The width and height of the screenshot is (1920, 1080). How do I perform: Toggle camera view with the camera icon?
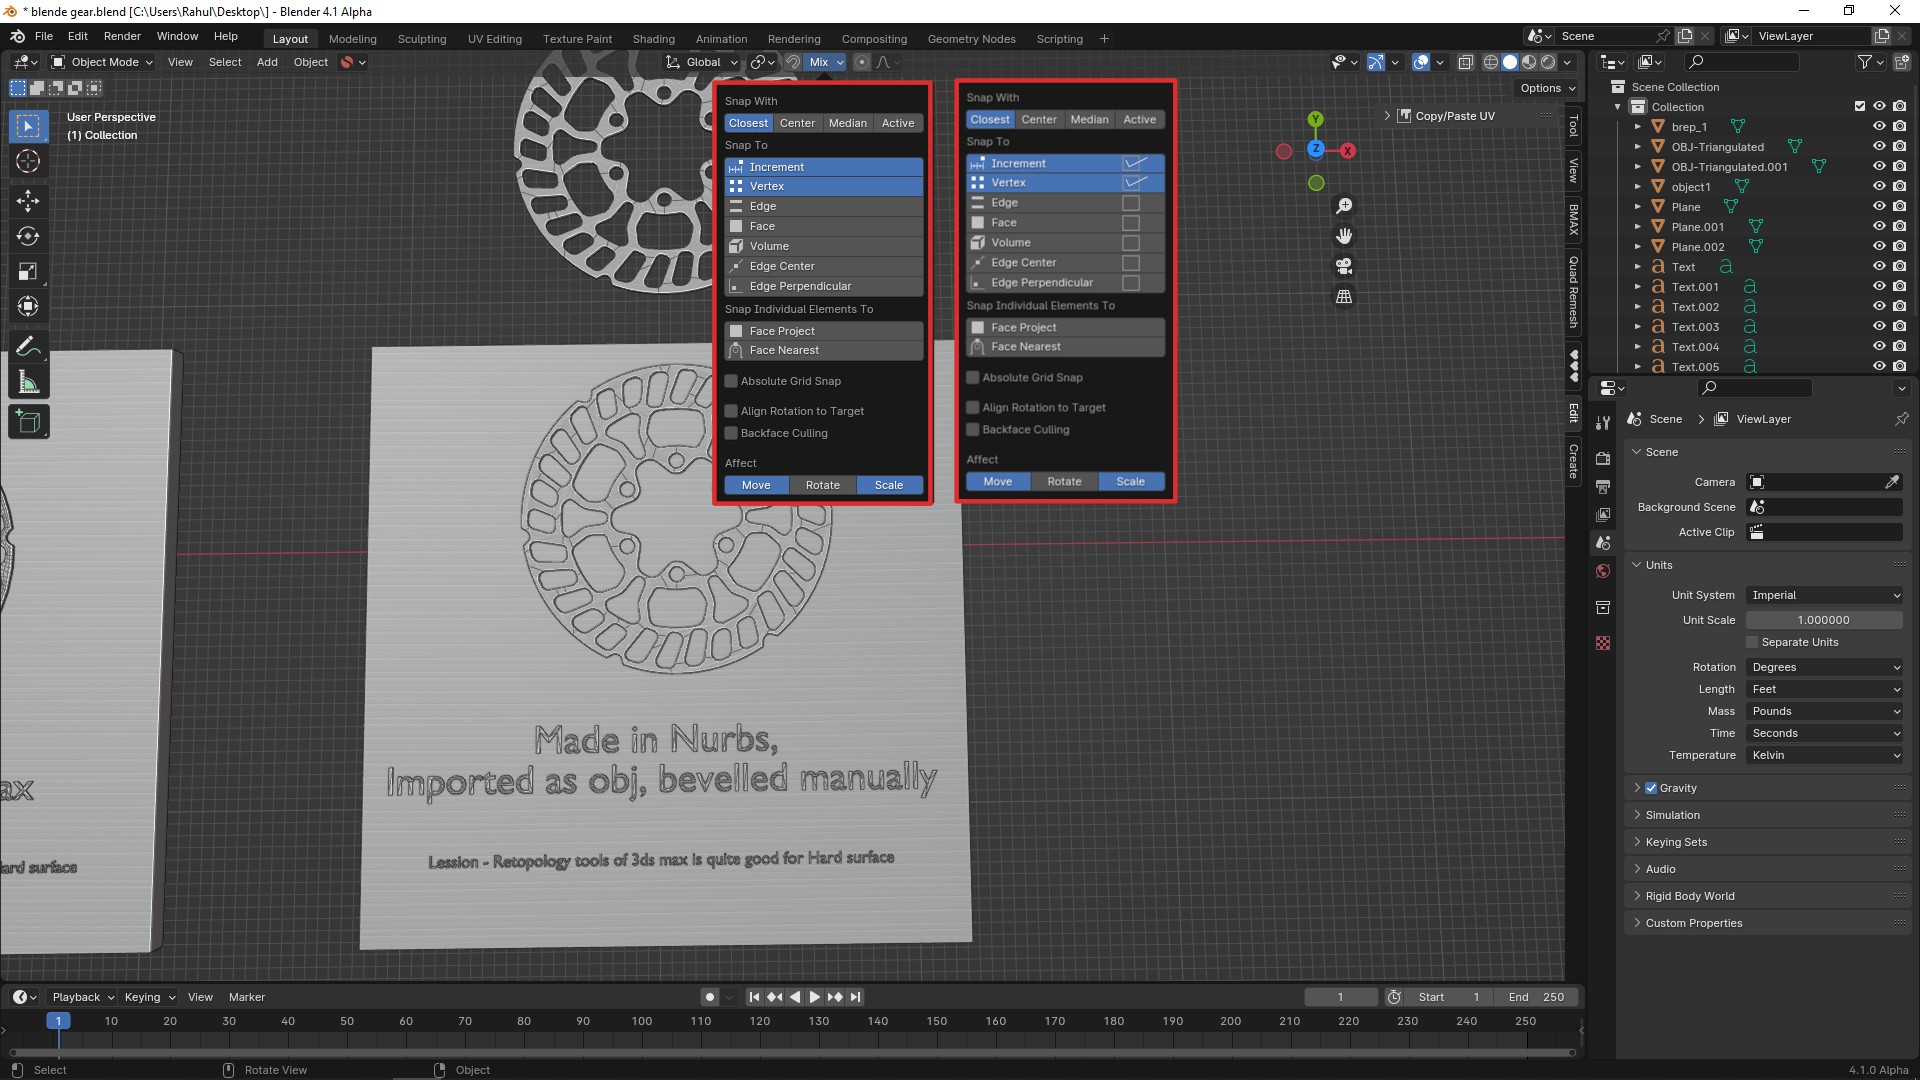point(1344,266)
